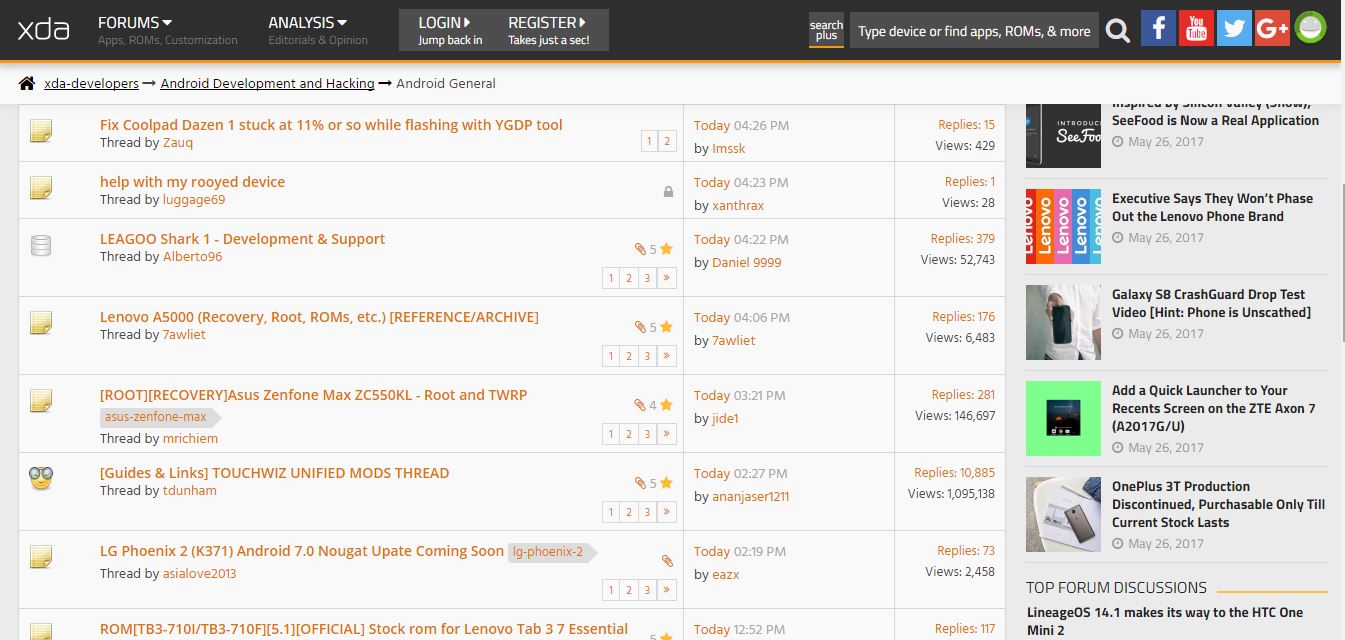This screenshot has width=1345, height=640.
Task: Open LineageOS 14.1 HTC One Mini 2 discussion
Action: (1165, 621)
